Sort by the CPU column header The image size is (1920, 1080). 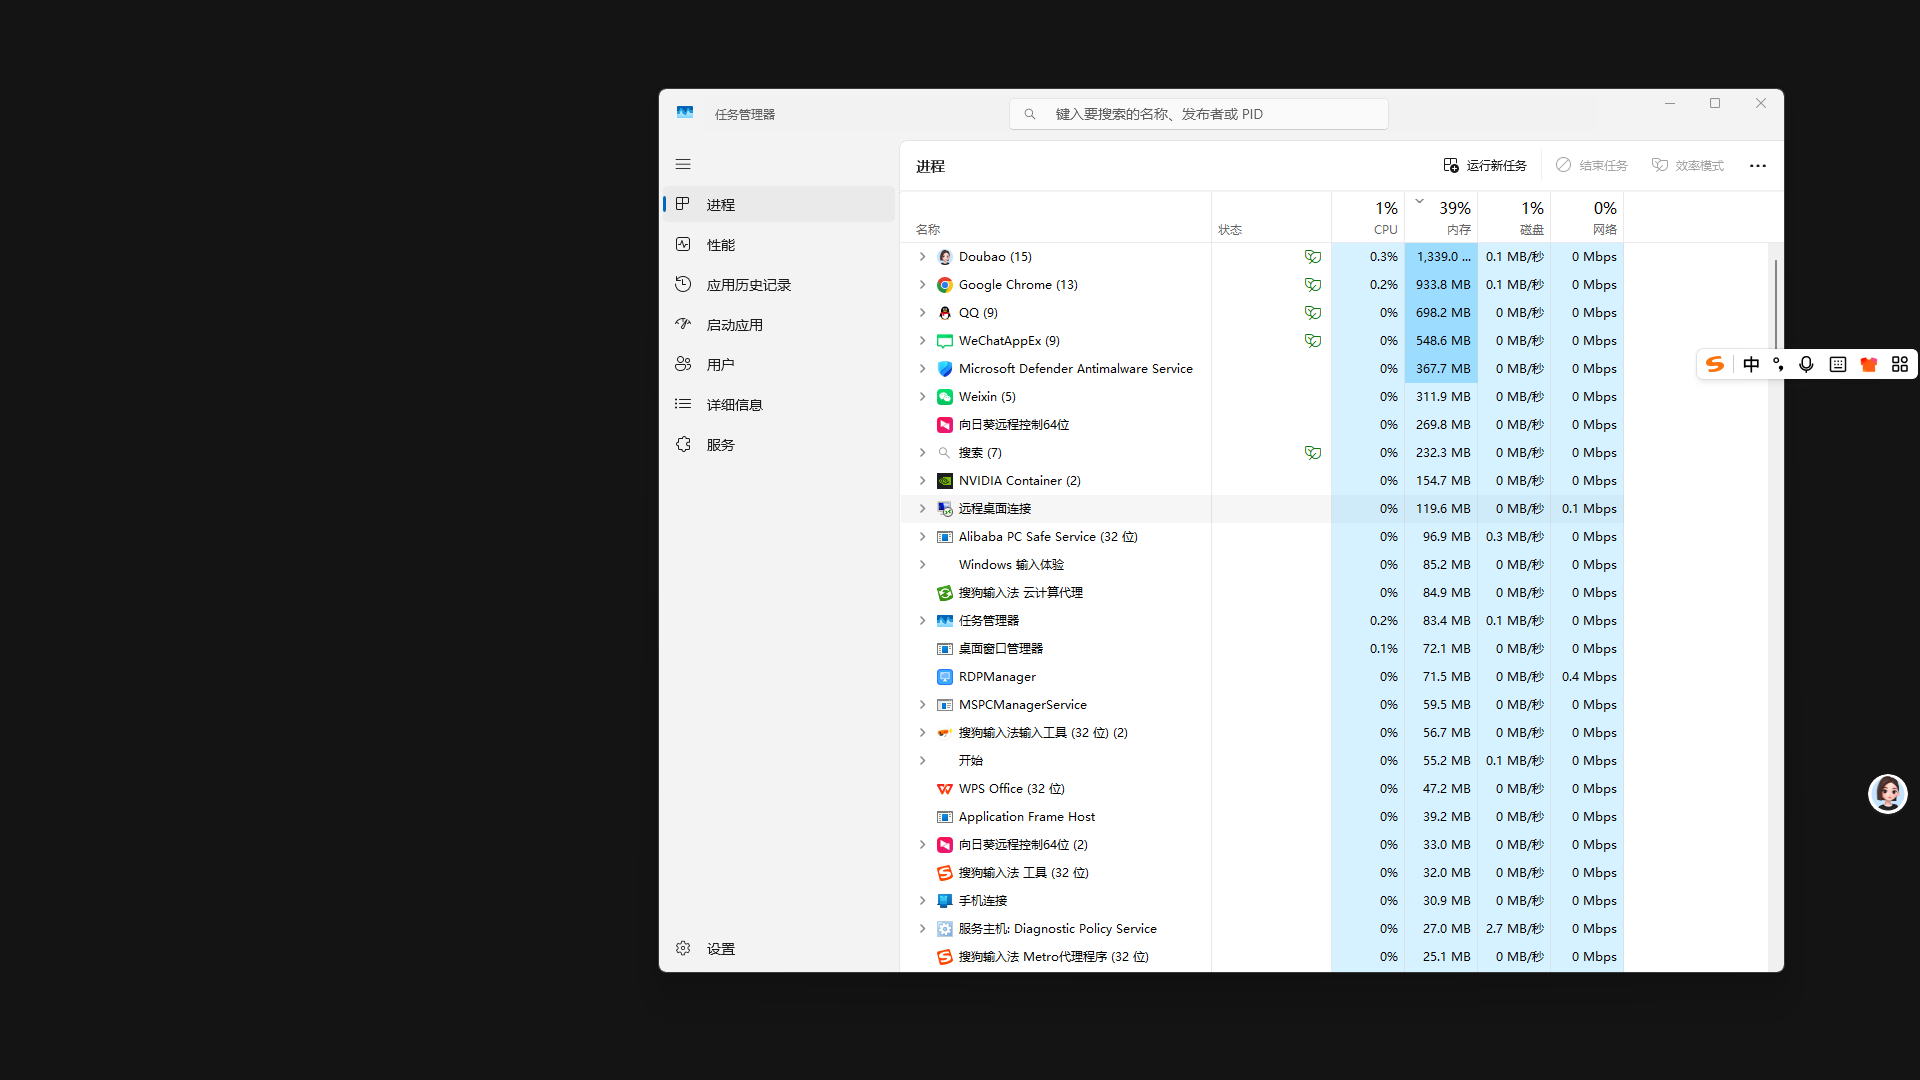1368,217
